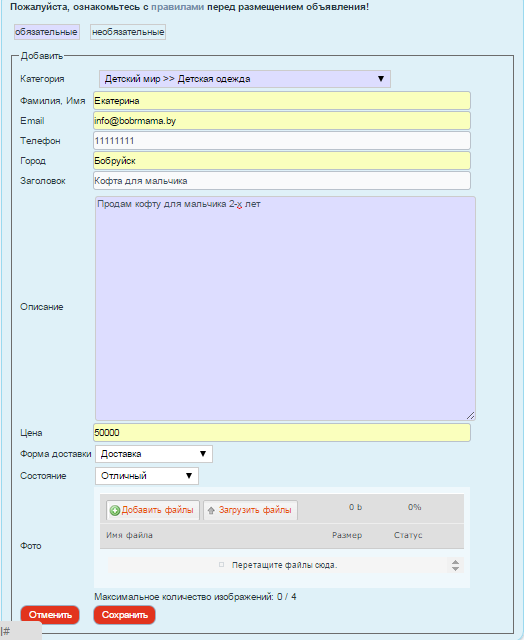Click the 0% upload progress value
This screenshot has width=524, height=640.
pos(415,507)
